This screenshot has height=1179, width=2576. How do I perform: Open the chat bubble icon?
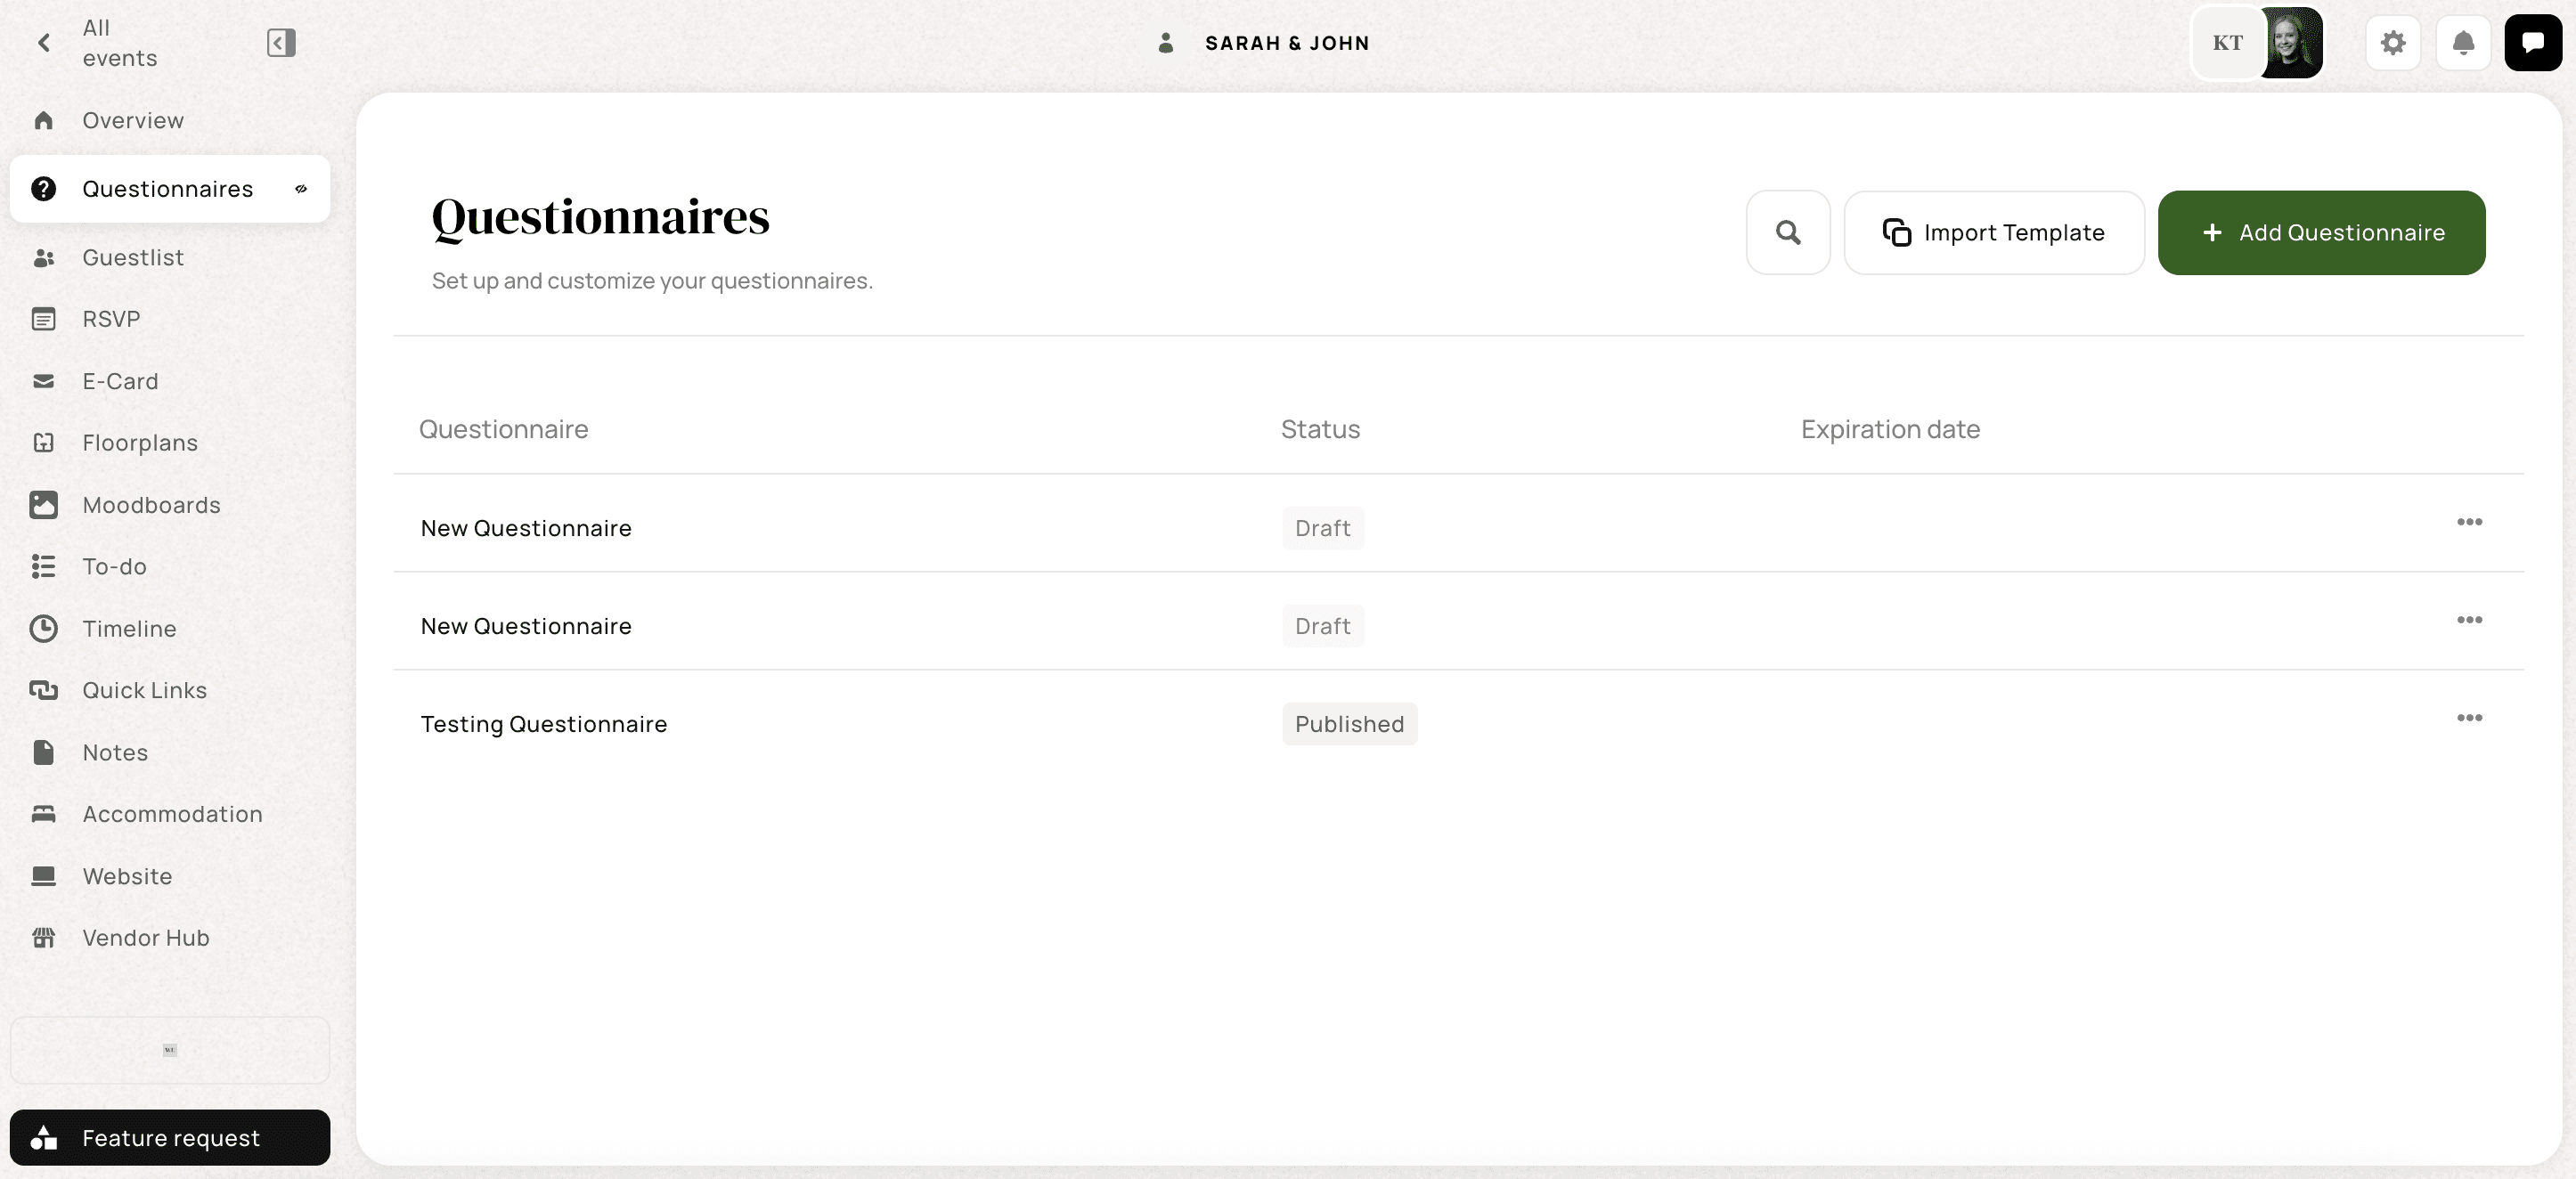(x=2532, y=43)
